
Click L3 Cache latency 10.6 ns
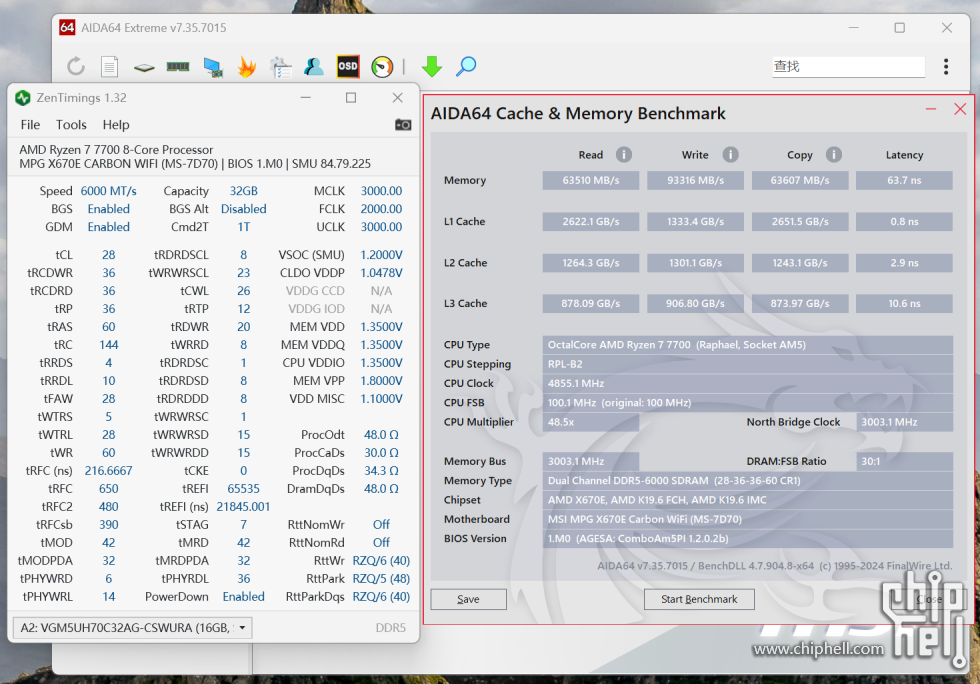[x=904, y=303]
